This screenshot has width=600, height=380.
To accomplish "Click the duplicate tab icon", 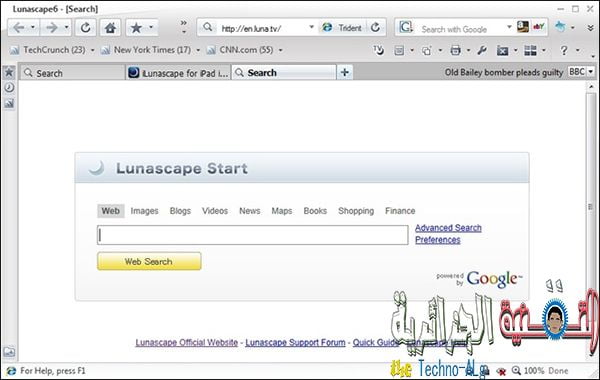I will point(426,51).
